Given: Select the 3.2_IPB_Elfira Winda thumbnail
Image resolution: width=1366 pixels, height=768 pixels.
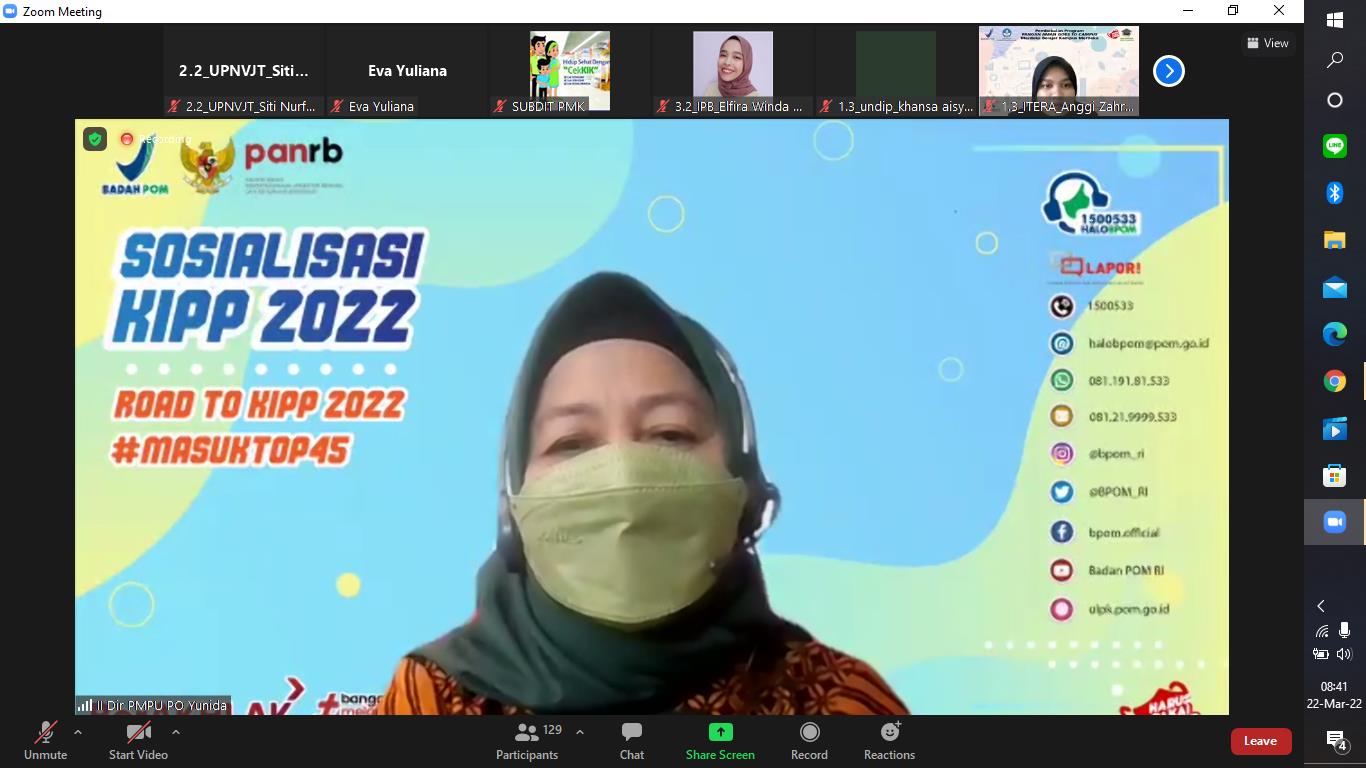Looking at the screenshot, I should pos(733,71).
